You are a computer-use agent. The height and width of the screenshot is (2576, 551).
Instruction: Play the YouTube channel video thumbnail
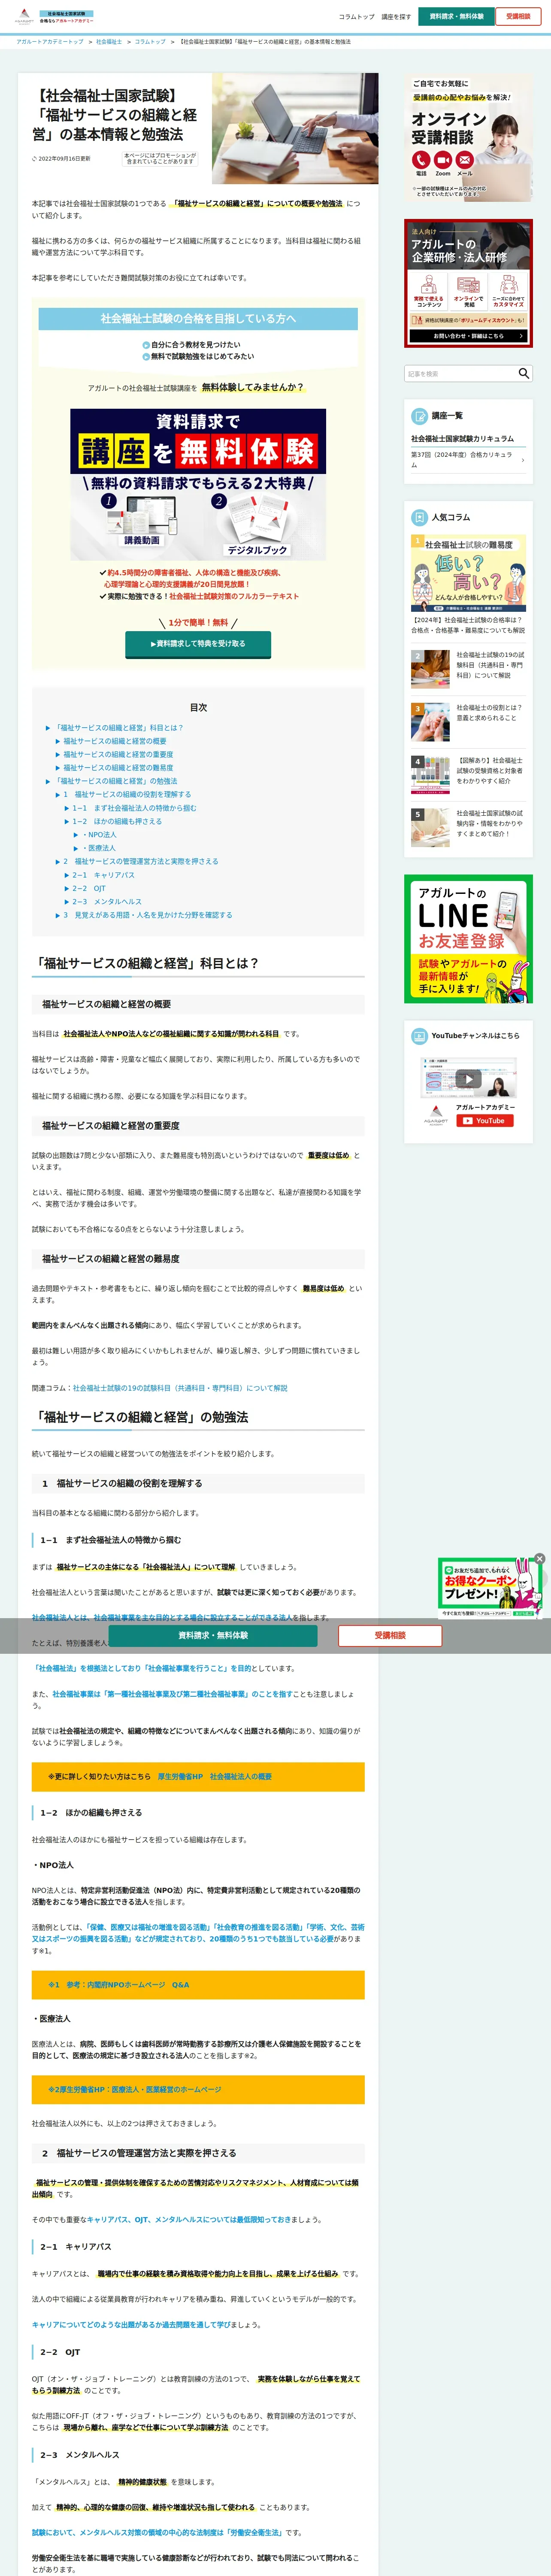(x=468, y=1078)
